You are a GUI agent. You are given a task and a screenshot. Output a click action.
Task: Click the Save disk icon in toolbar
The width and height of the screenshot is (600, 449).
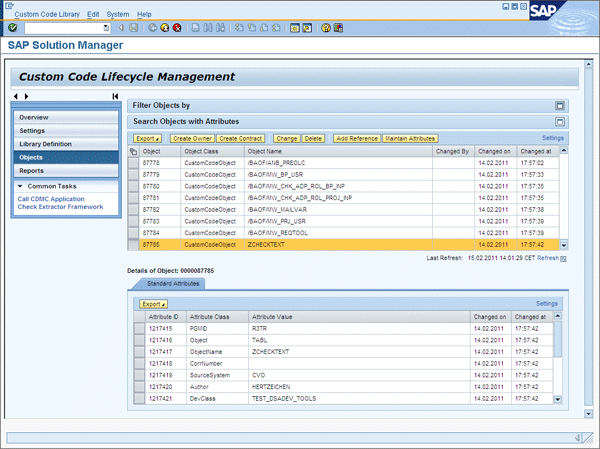click(133, 28)
